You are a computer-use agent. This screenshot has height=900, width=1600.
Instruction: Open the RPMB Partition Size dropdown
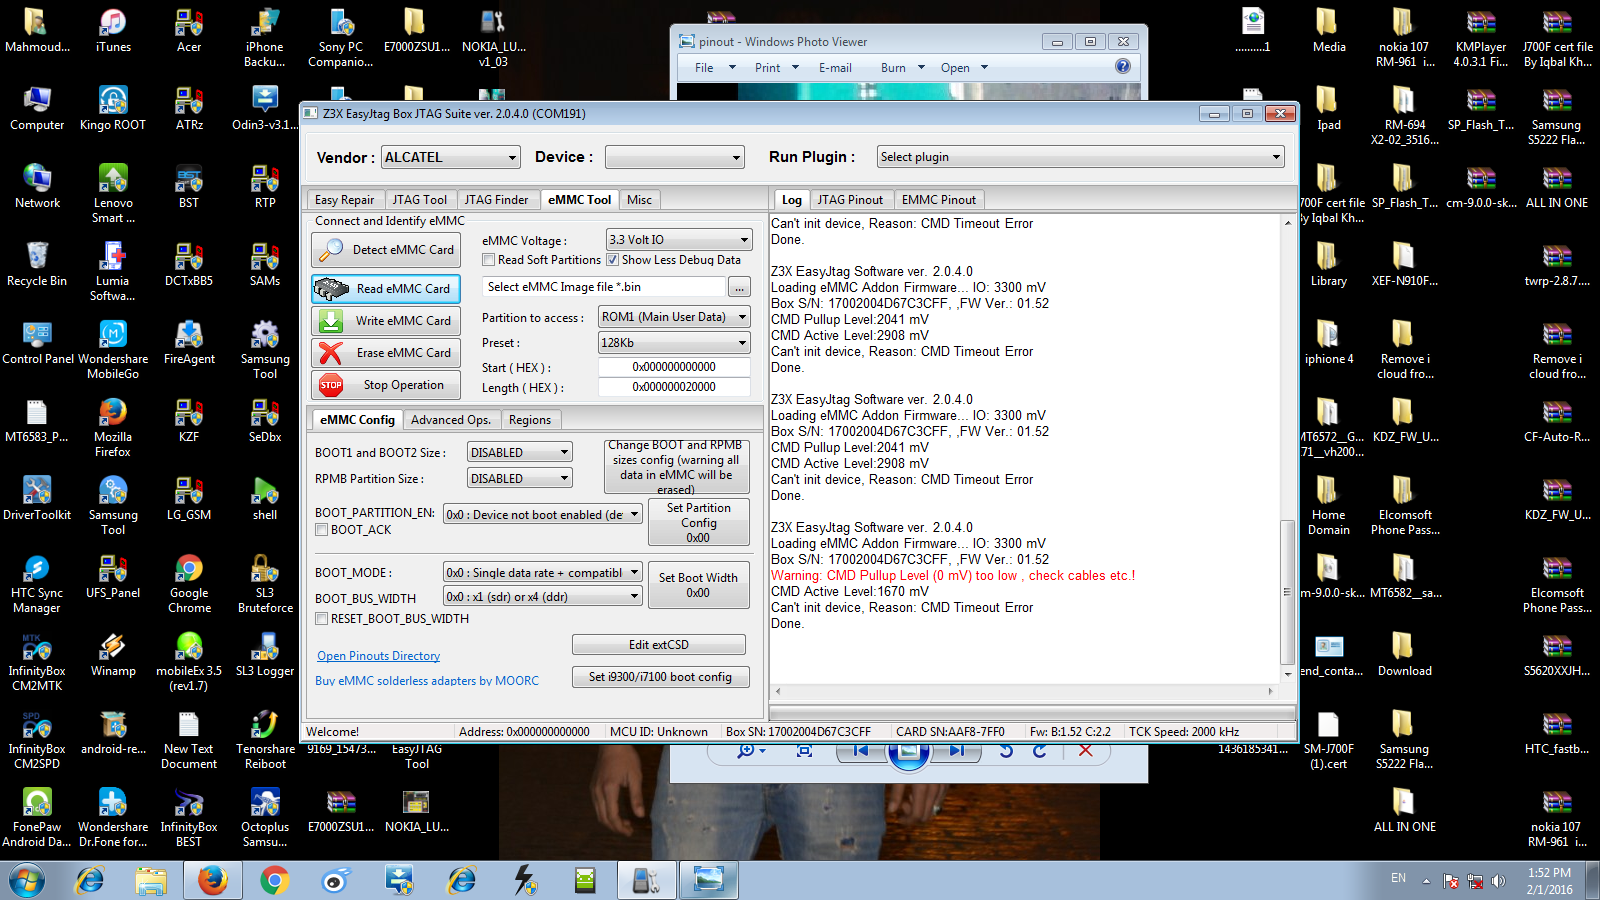[x=520, y=479]
